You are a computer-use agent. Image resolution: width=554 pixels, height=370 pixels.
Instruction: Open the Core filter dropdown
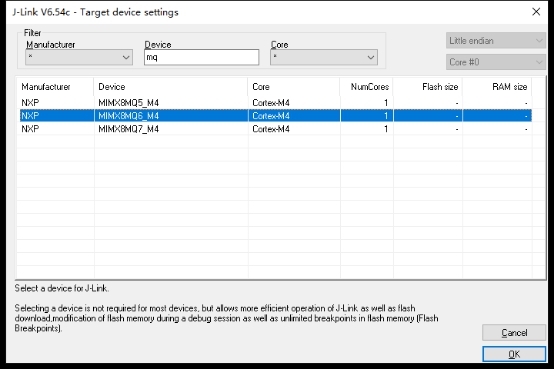[x=324, y=57]
